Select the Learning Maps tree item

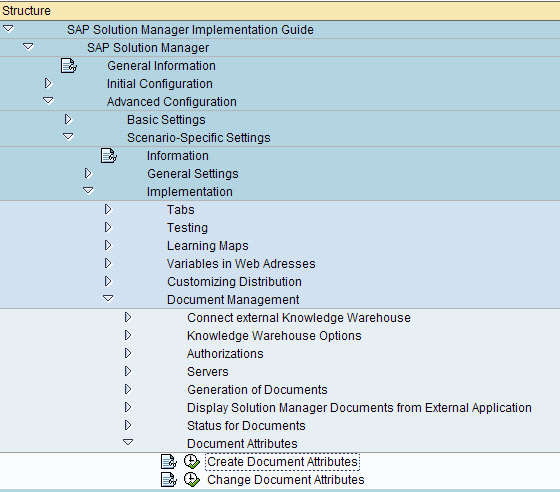[208, 246]
